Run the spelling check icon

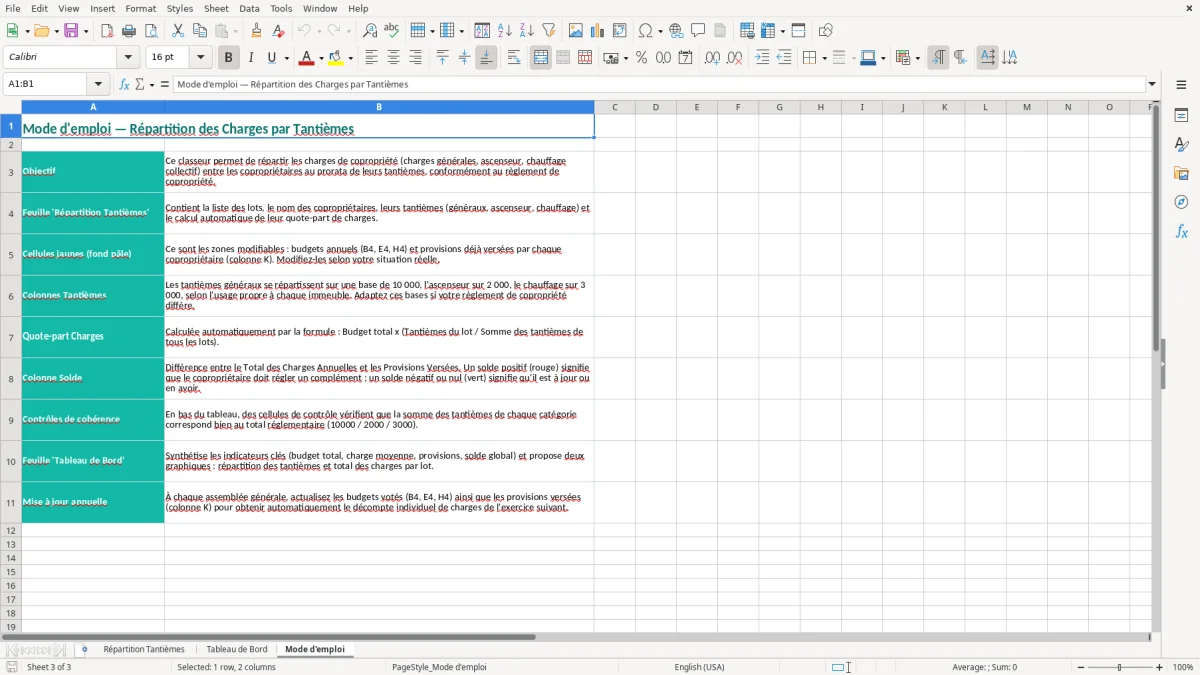[392, 31]
